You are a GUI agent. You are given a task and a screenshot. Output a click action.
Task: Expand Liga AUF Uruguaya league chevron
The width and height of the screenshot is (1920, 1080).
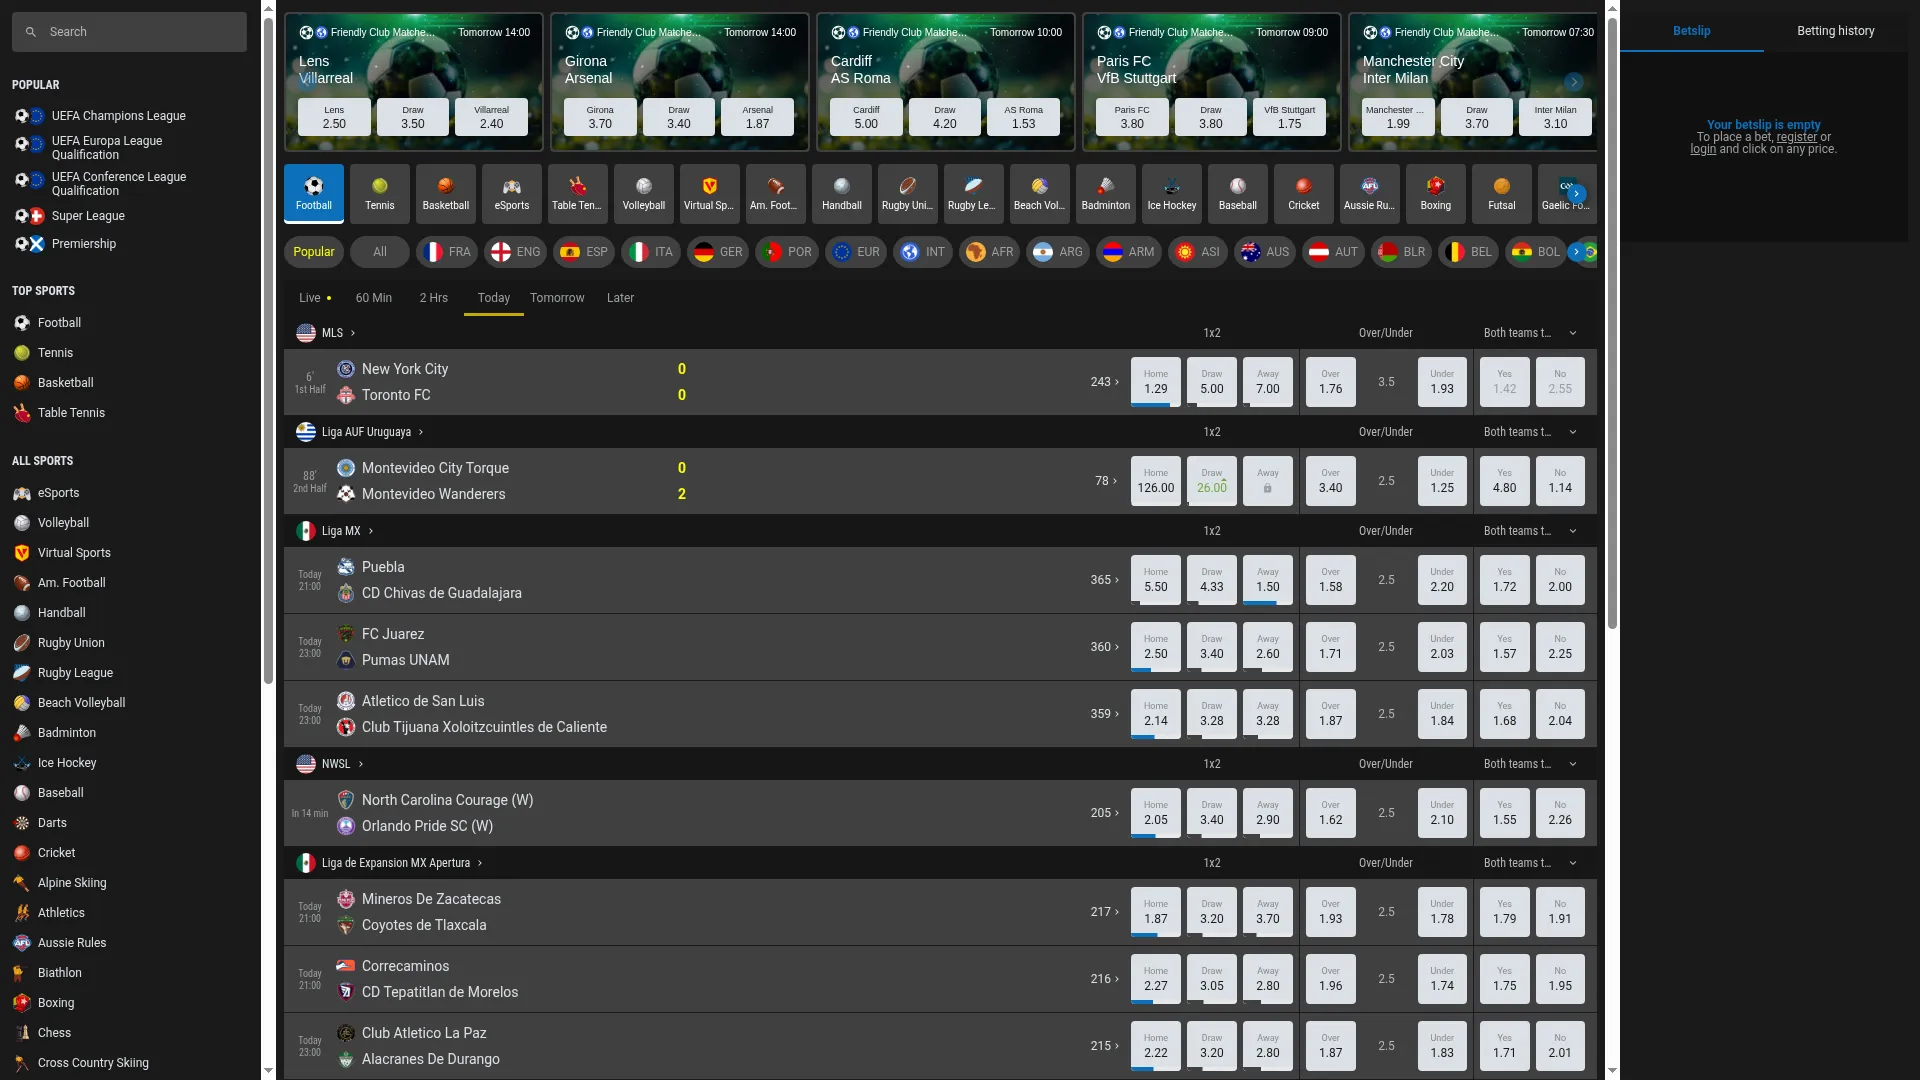[421, 432]
